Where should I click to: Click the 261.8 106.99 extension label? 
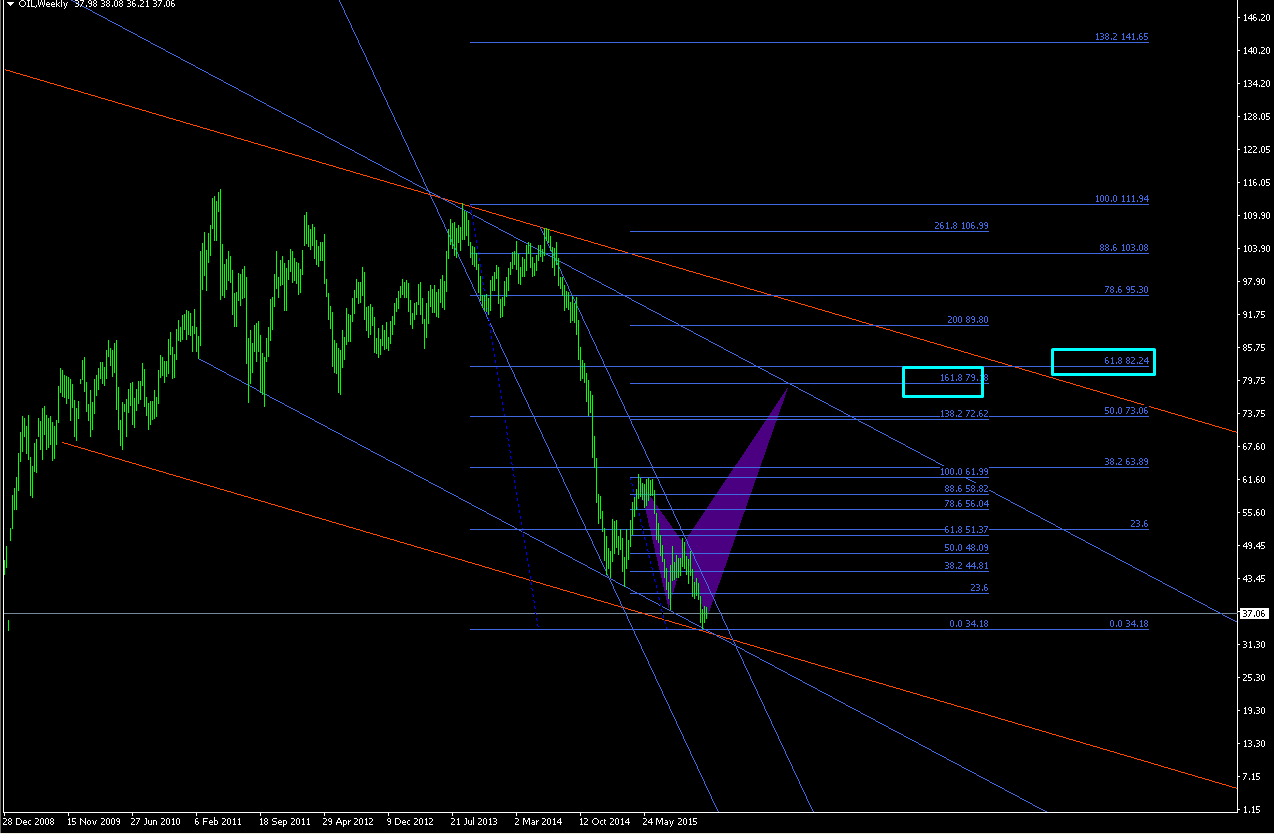pyautogui.click(x=962, y=226)
